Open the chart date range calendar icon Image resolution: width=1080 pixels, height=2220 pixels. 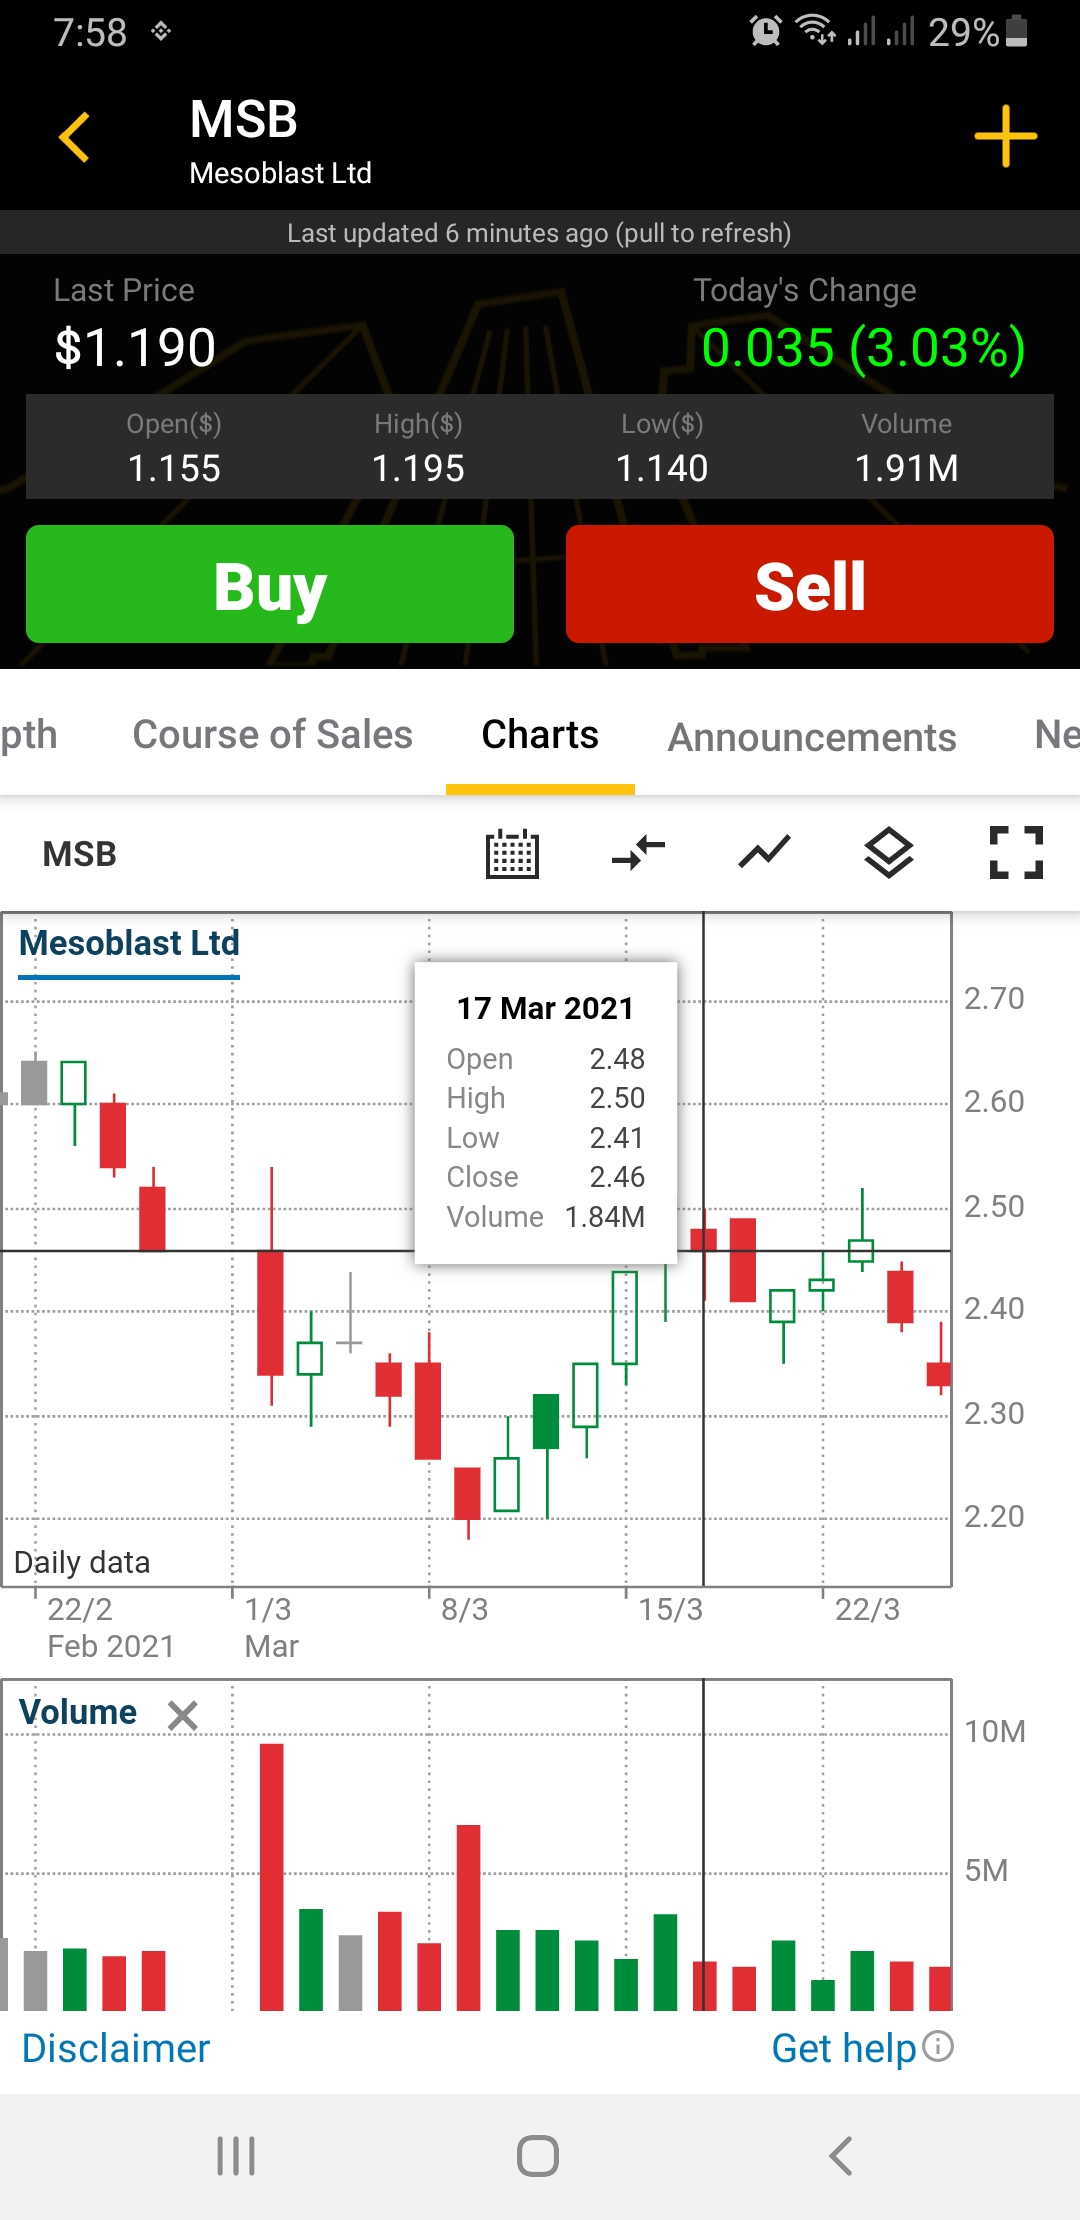click(512, 854)
